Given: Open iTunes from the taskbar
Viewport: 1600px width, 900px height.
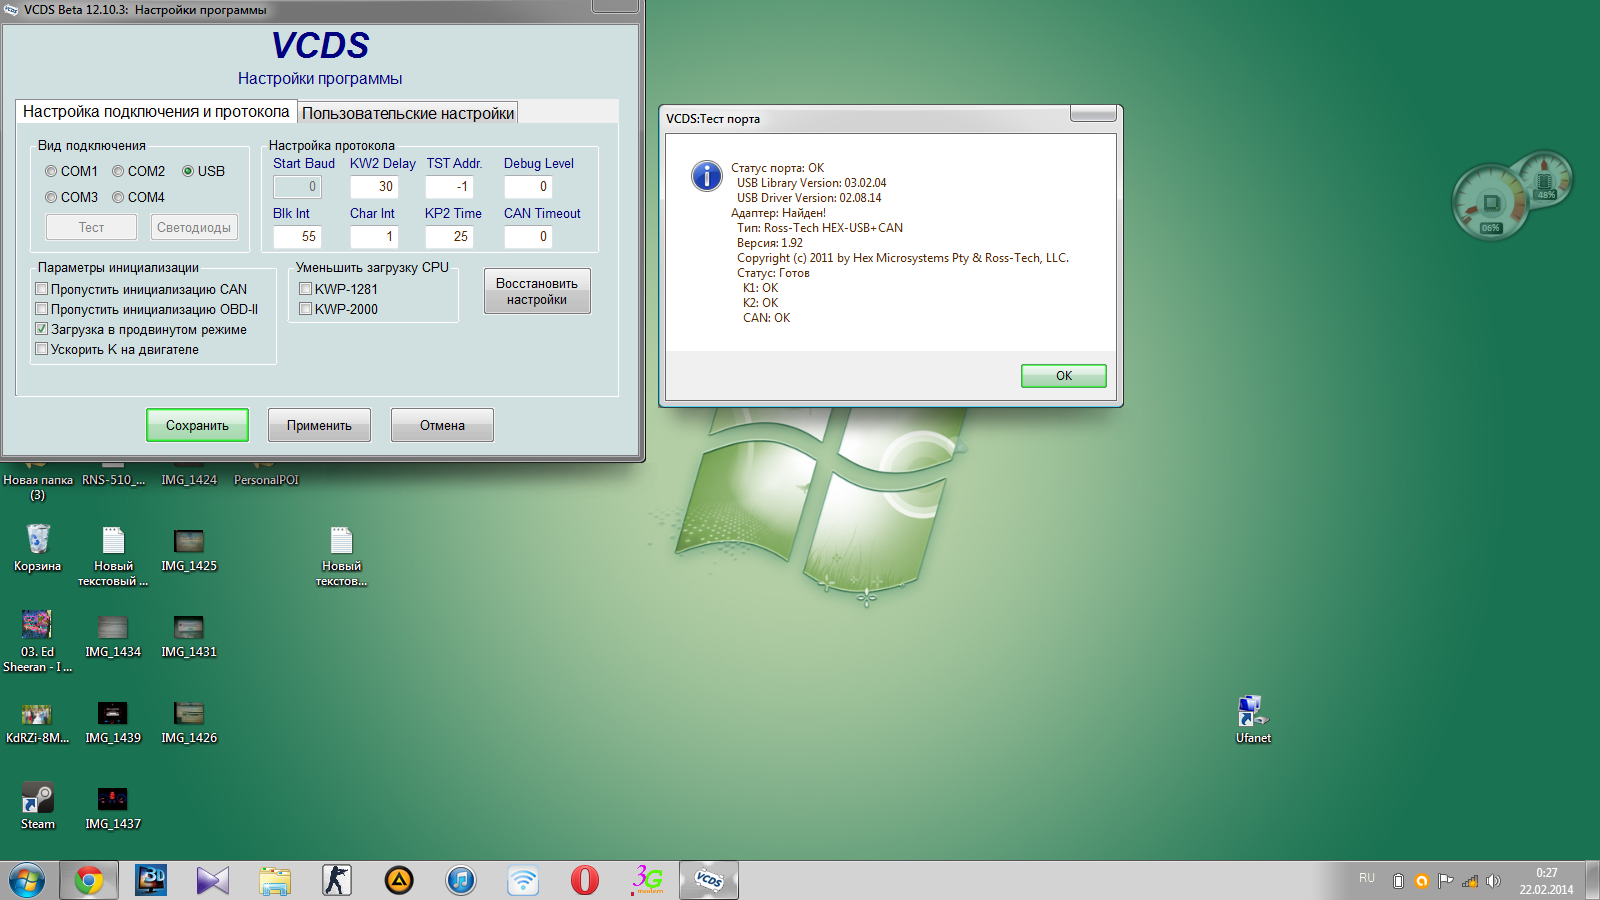Looking at the screenshot, I should 461,880.
